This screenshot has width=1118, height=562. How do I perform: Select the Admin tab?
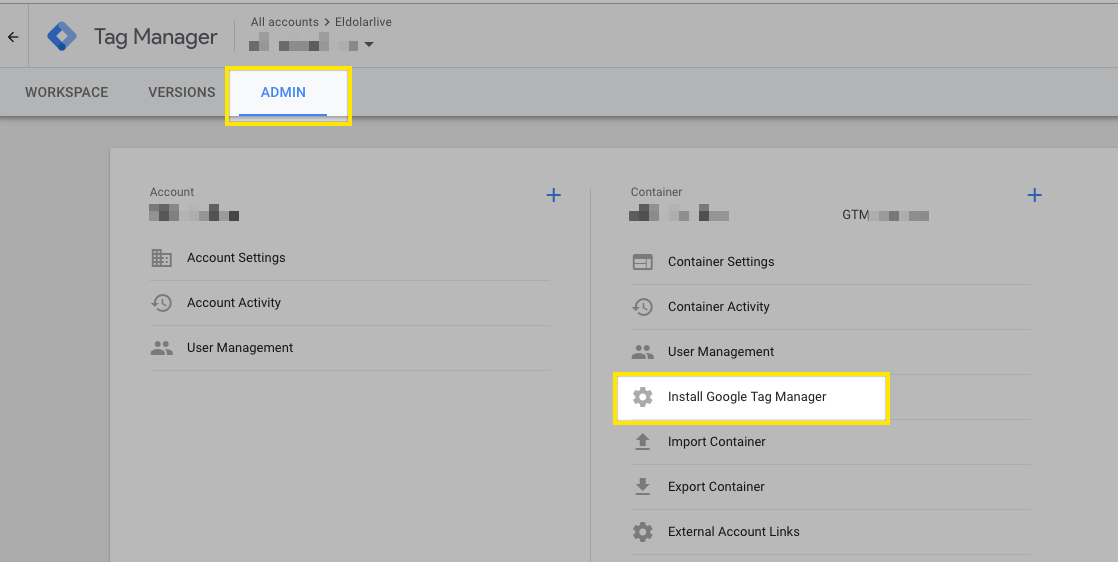point(283,93)
